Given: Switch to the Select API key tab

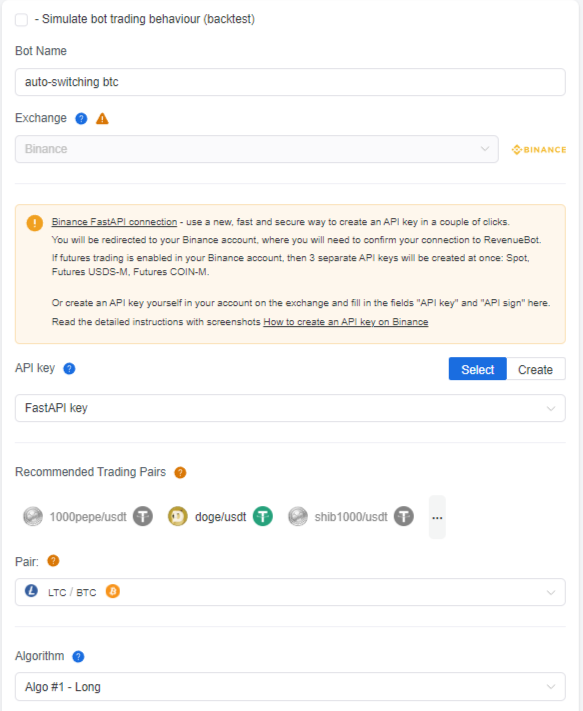Looking at the screenshot, I should (477, 369).
